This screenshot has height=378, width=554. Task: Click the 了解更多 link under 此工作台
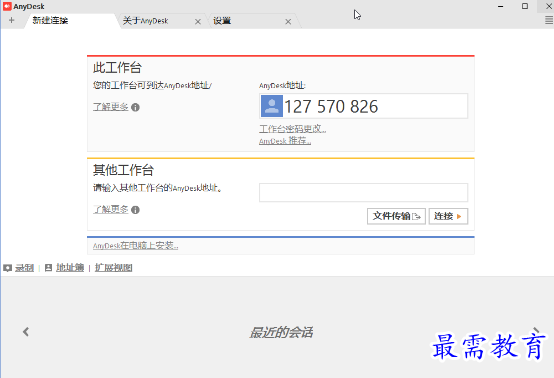click(111, 107)
